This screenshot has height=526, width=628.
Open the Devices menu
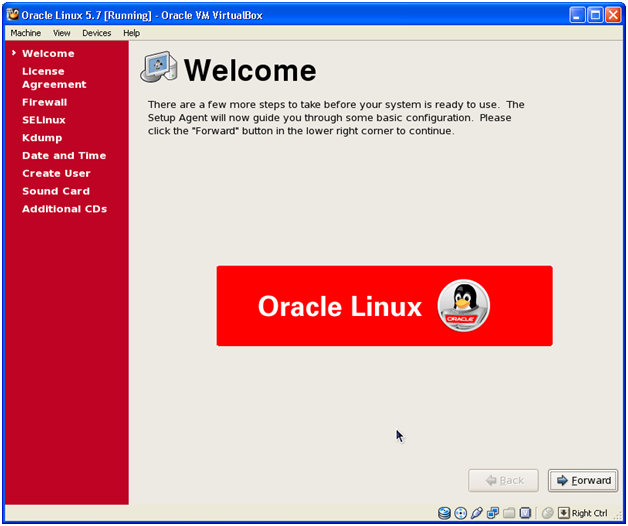[x=97, y=33]
